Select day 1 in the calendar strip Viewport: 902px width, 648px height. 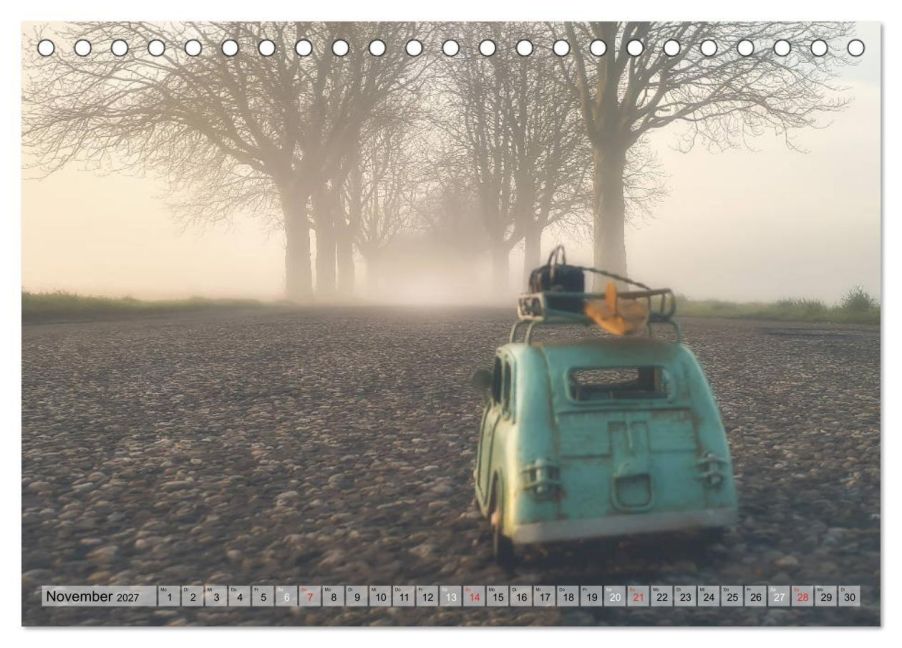(x=169, y=596)
